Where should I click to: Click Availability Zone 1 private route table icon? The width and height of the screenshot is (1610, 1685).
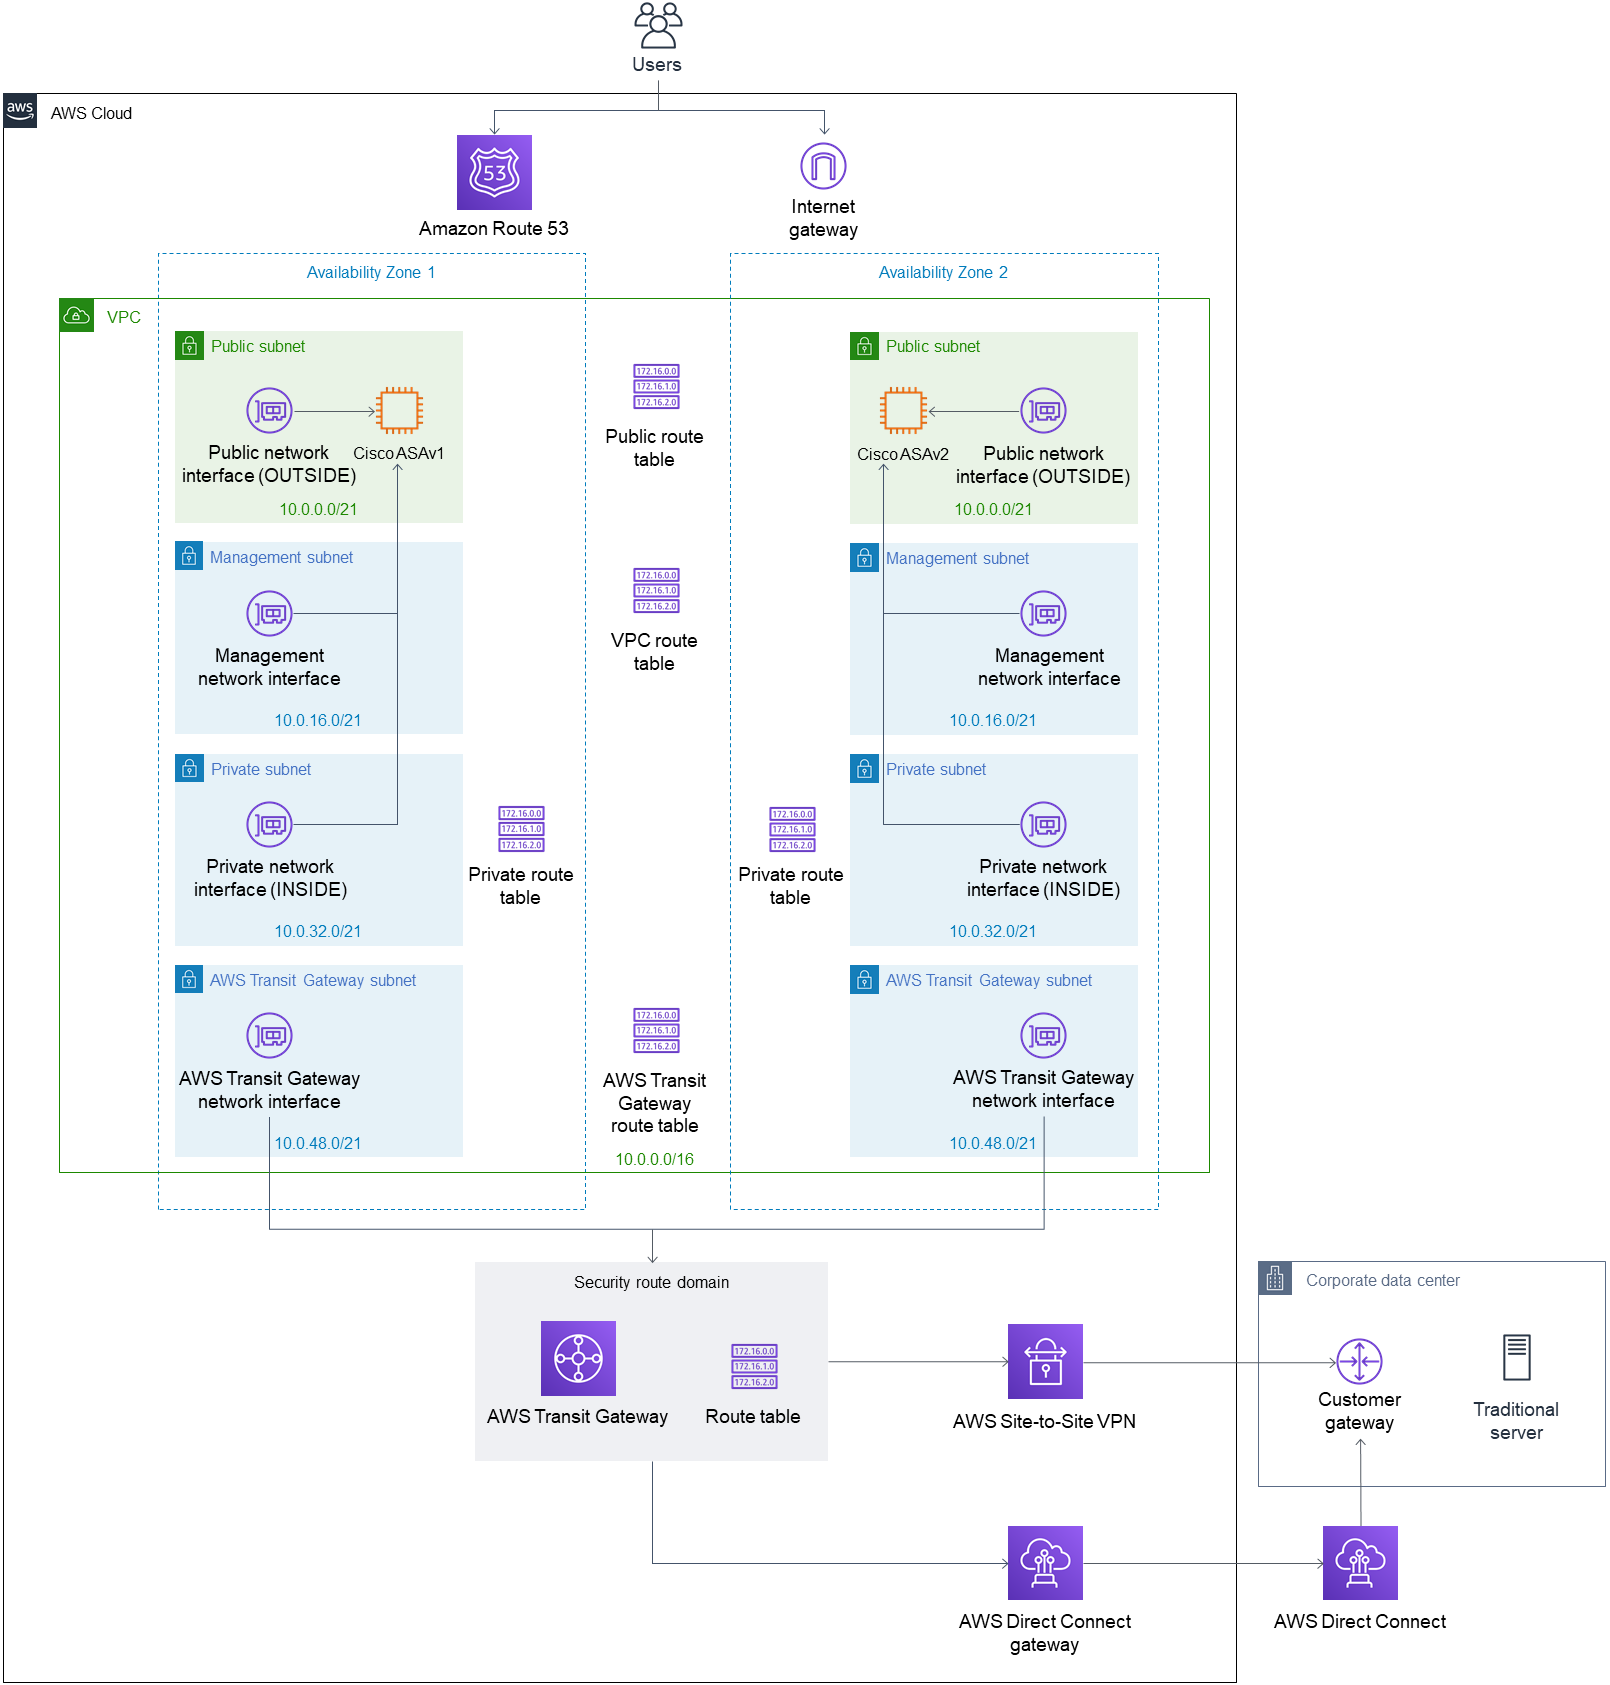(x=522, y=829)
